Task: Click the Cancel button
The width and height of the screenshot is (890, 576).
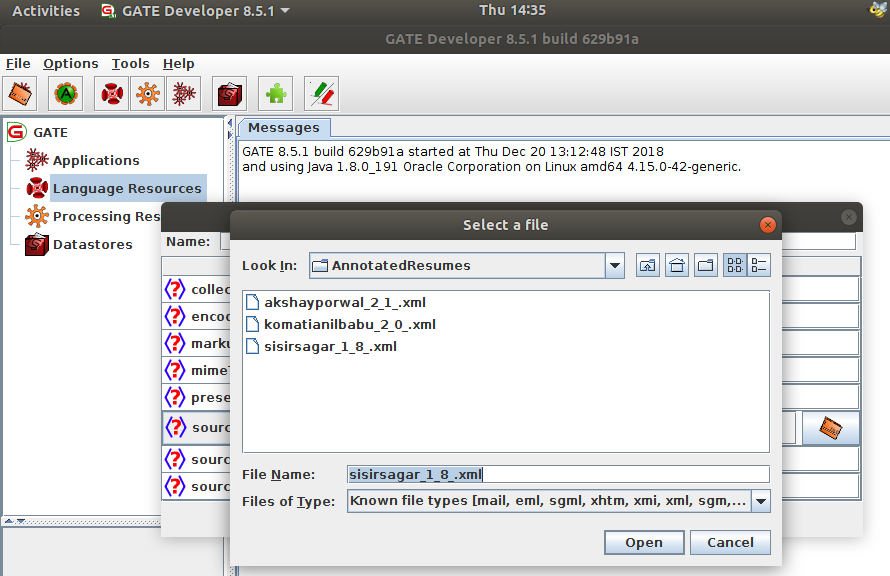Action: (x=730, y=542)
